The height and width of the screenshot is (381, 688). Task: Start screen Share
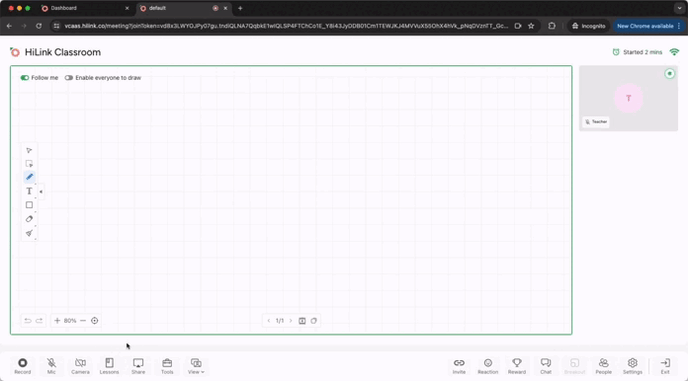point(138,366)
